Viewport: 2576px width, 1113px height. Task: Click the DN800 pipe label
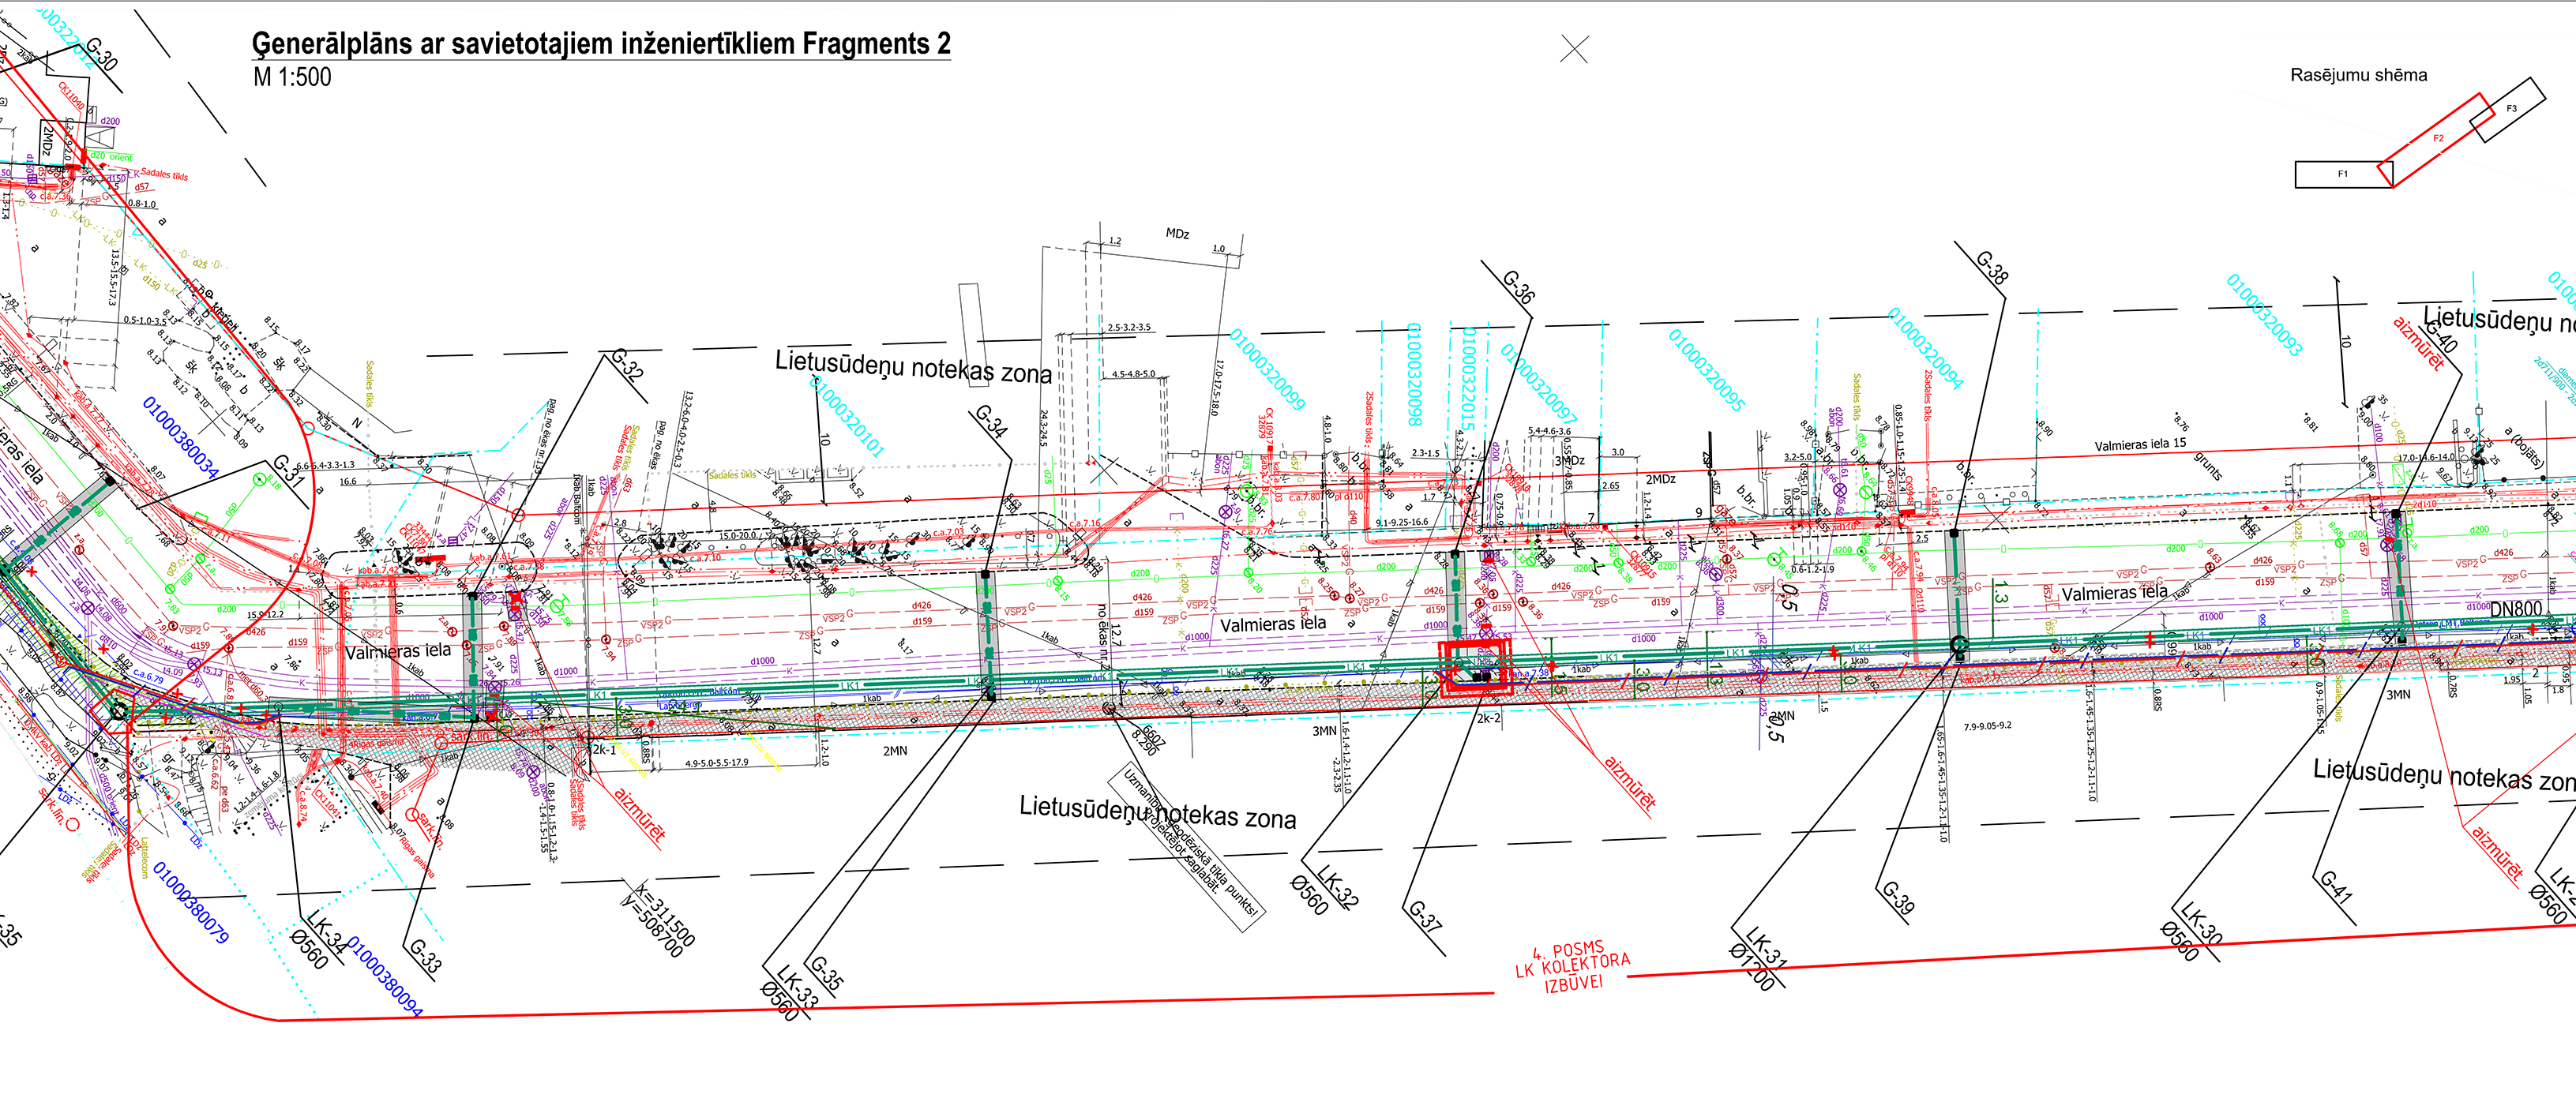pyautogui.click(x=2515, y=609)
